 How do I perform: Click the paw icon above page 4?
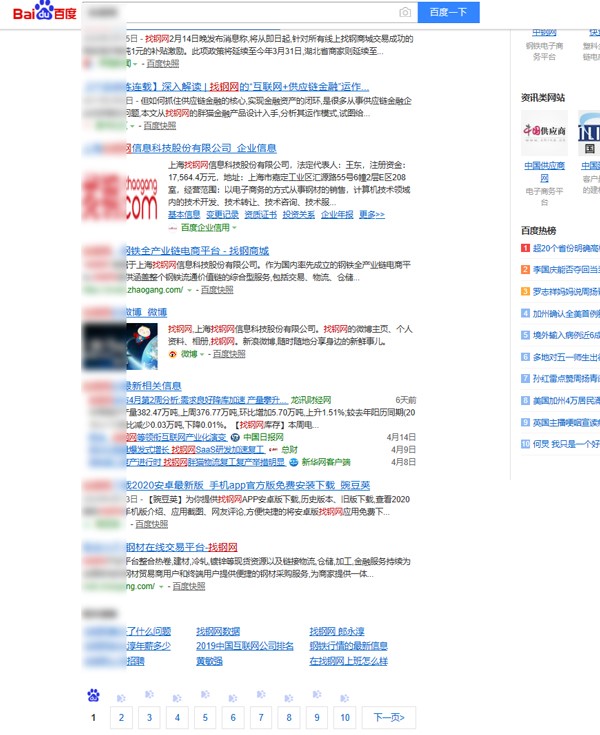click(177, 698)
